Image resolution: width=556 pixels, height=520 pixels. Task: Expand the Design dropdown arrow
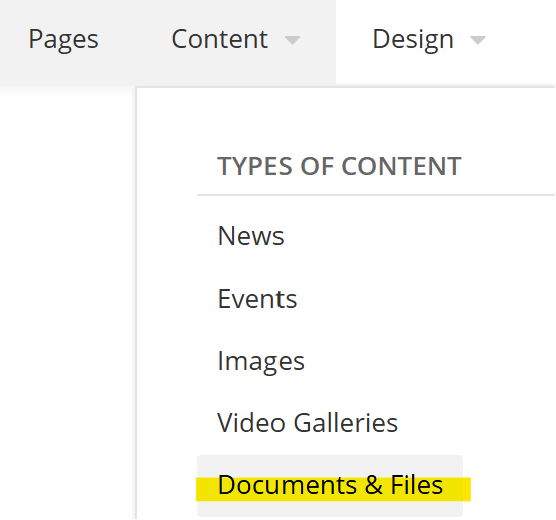(x=478, y=40)
